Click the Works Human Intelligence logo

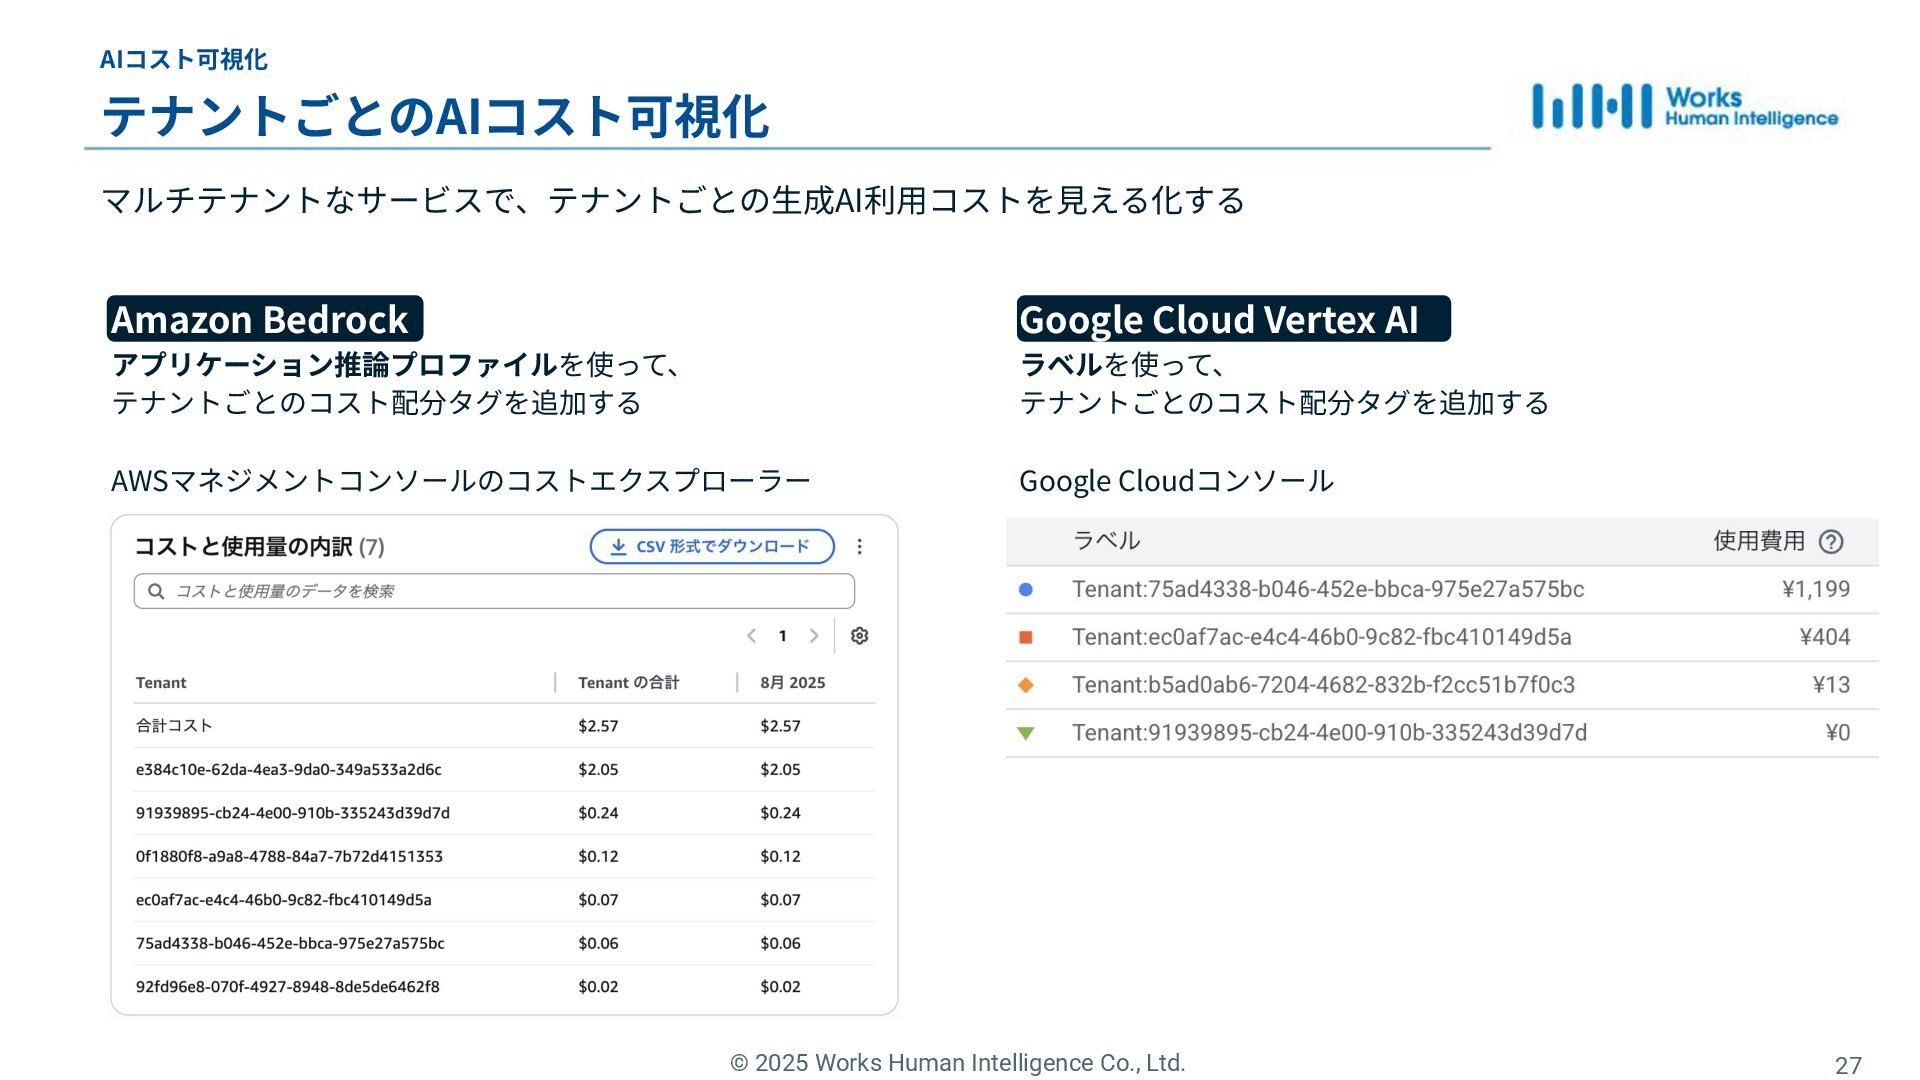(x=1684, y=107)
